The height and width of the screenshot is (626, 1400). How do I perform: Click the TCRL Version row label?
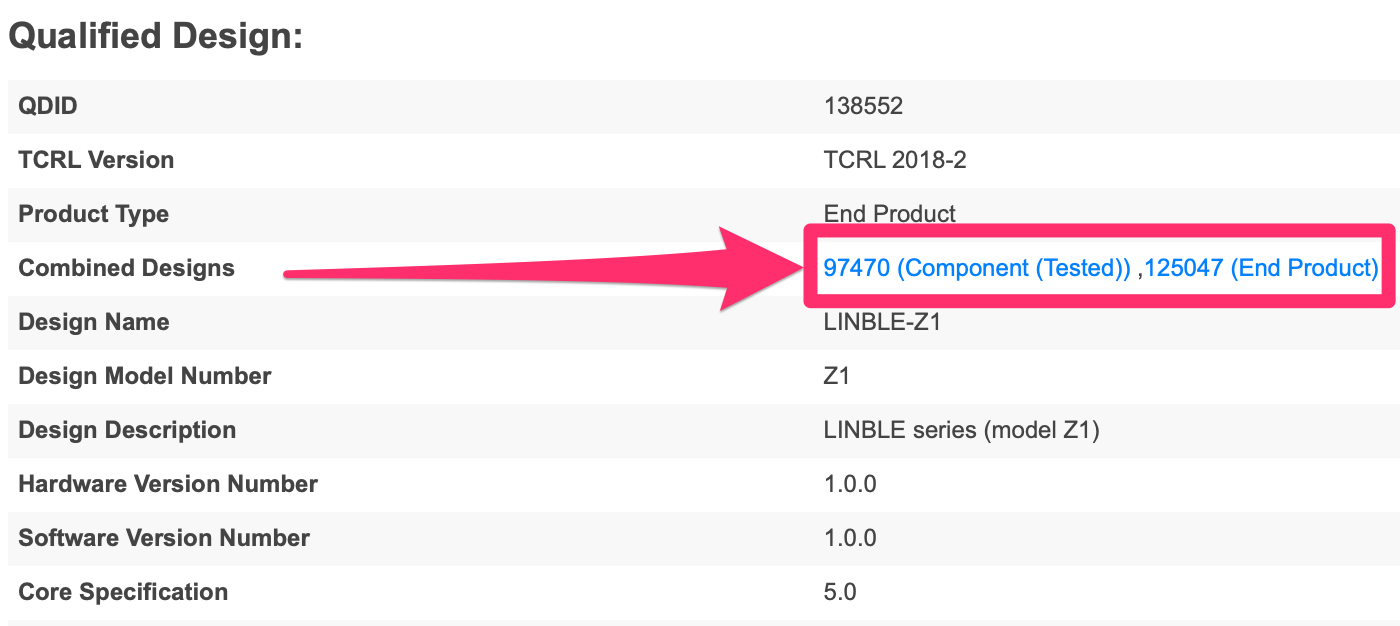pyautogui.click(x=96, y=160)
